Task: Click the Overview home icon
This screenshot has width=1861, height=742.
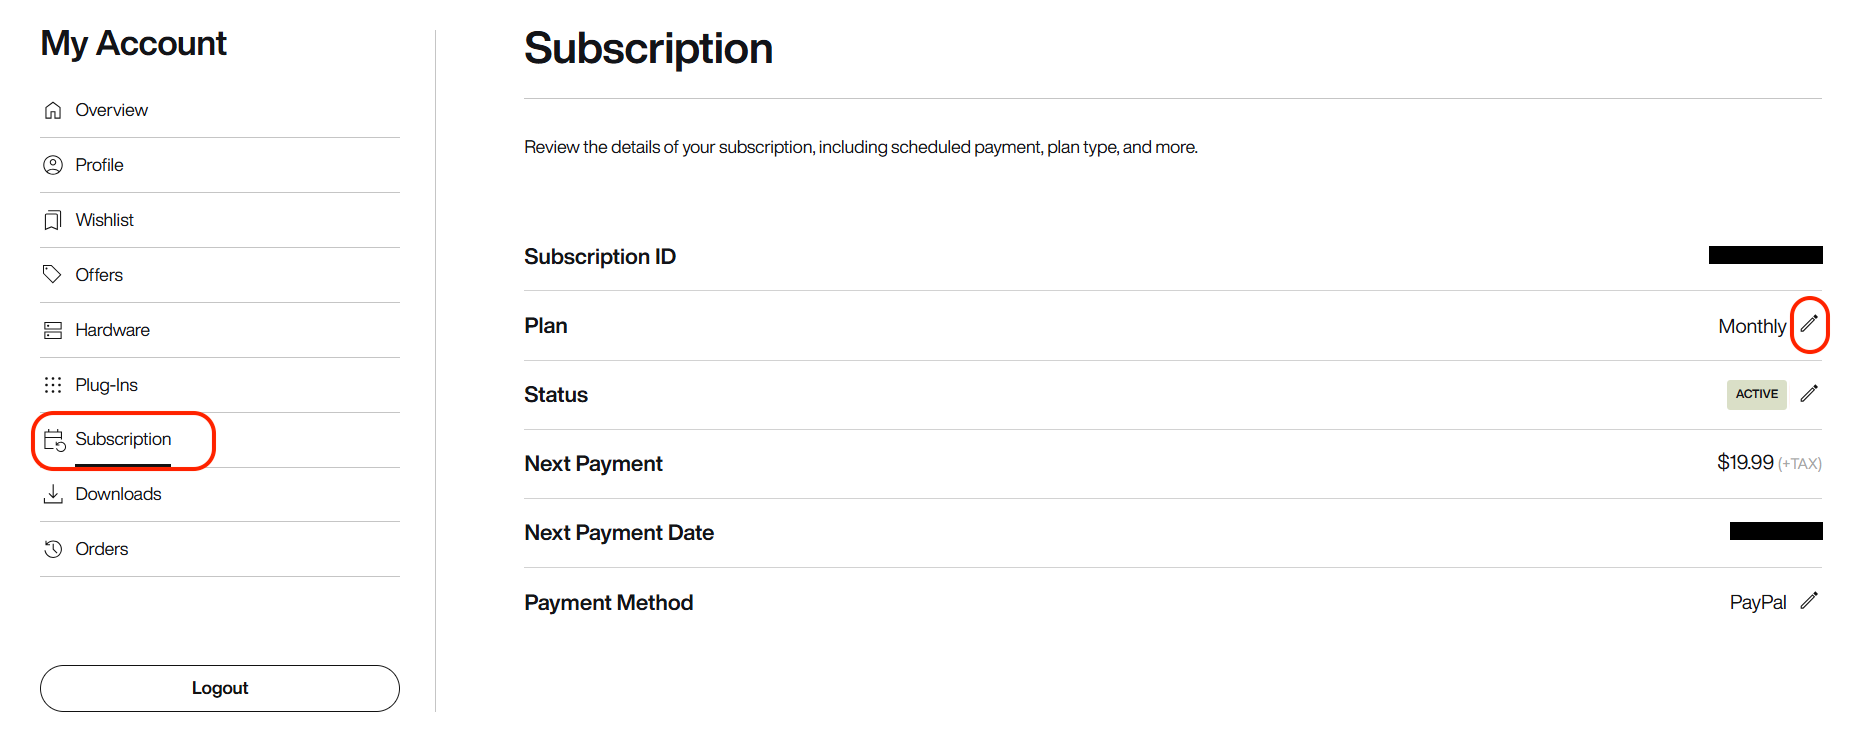Action: point(53,110)
